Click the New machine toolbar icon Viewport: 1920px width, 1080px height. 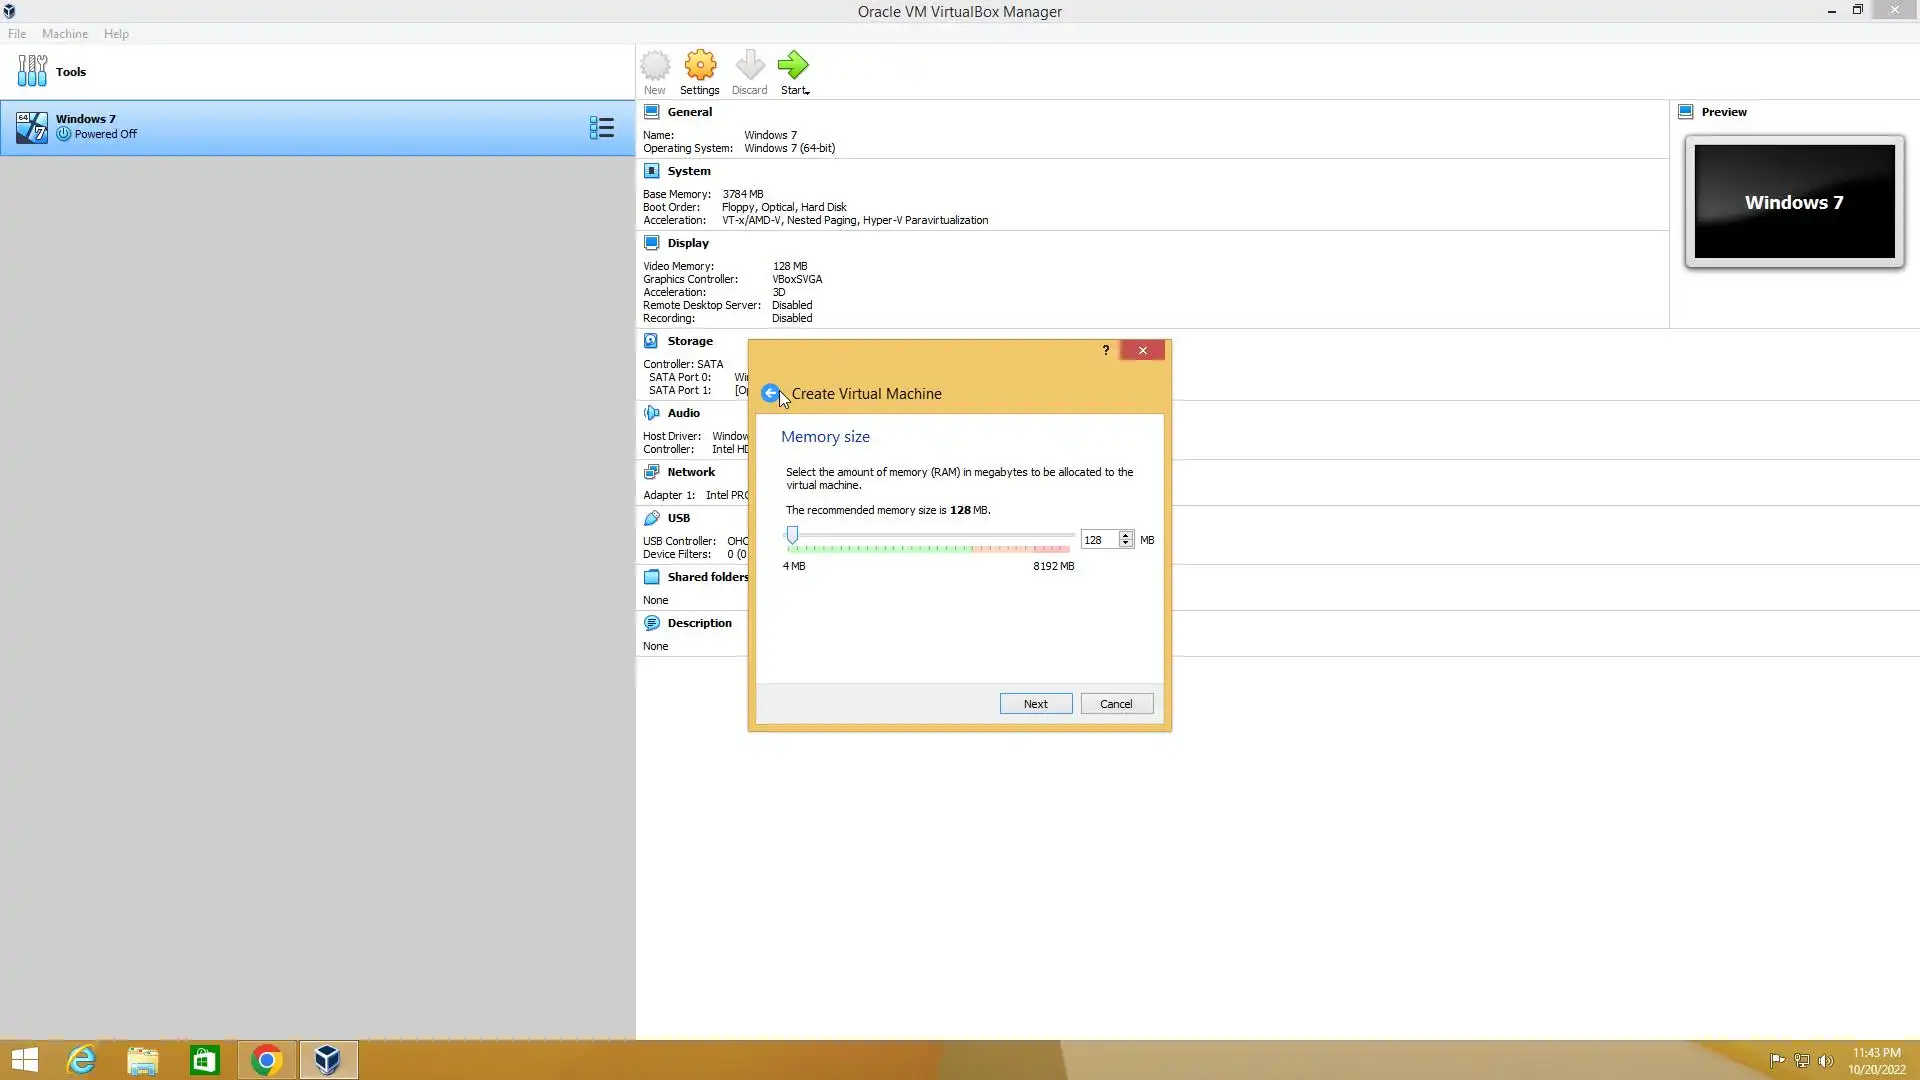click(655, 67)
